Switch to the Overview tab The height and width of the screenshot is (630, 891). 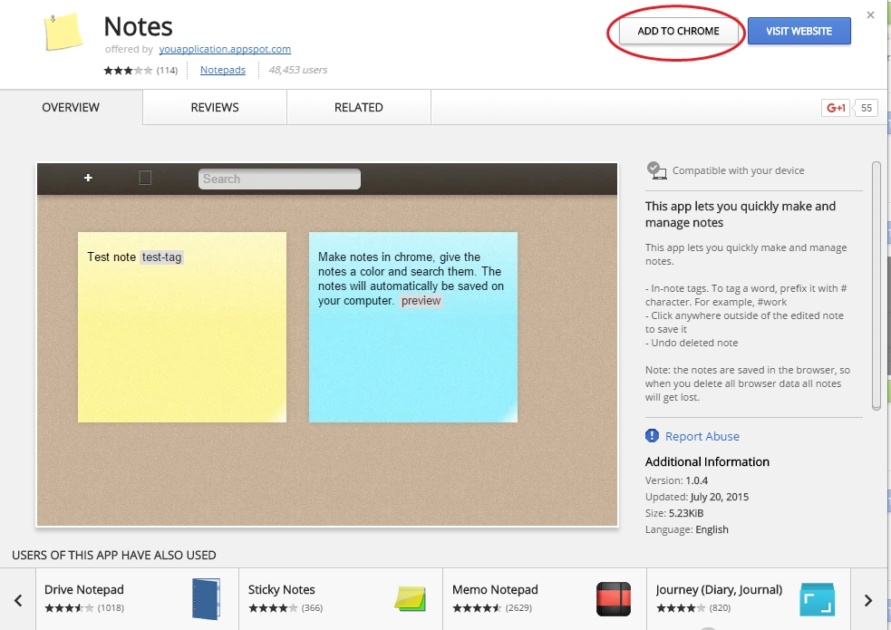[x=70, y=107]
